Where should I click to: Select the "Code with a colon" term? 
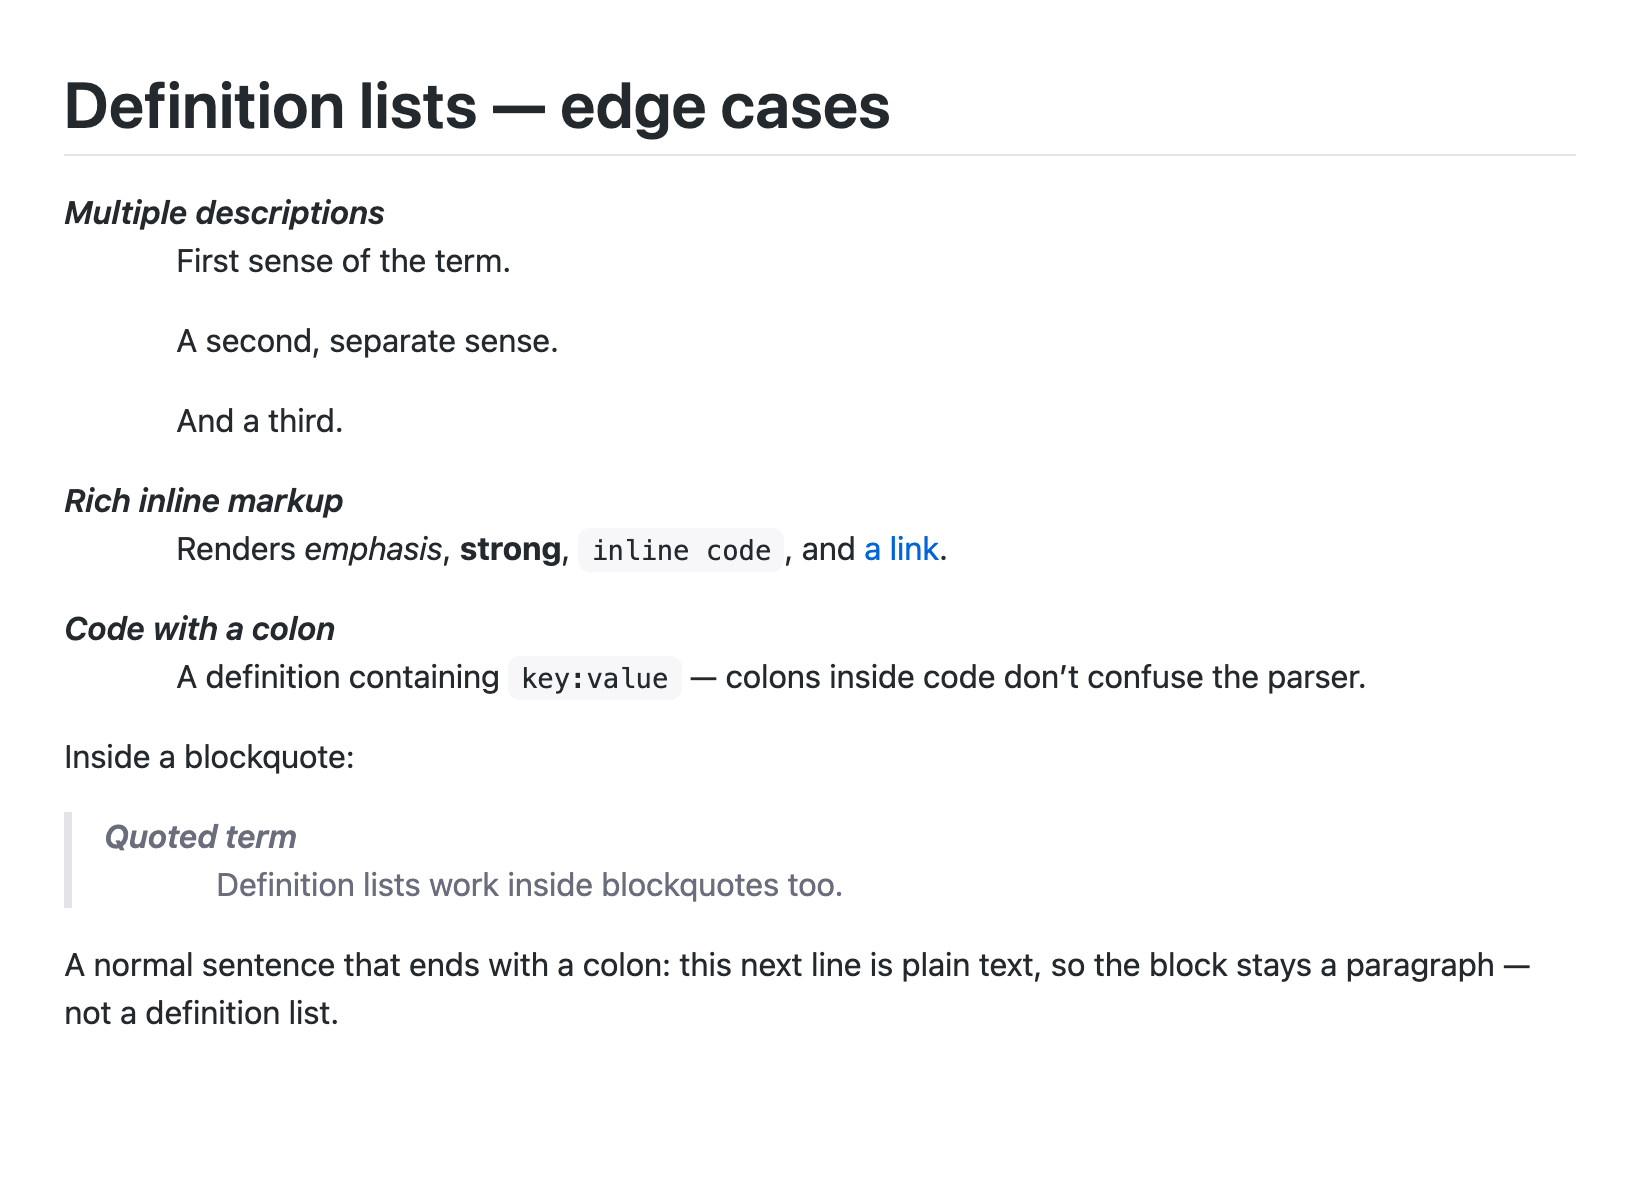pyautogui.click(x=200, y=629)
